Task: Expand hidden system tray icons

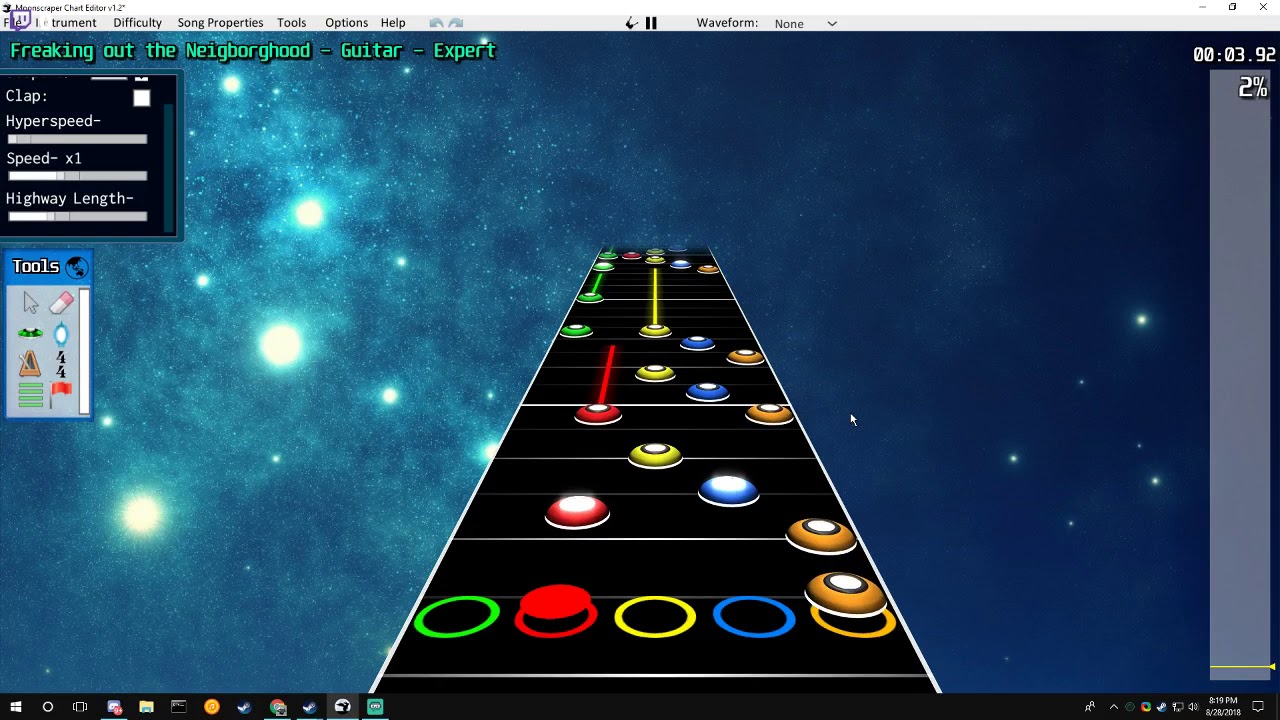Action: coord(1114,707)
